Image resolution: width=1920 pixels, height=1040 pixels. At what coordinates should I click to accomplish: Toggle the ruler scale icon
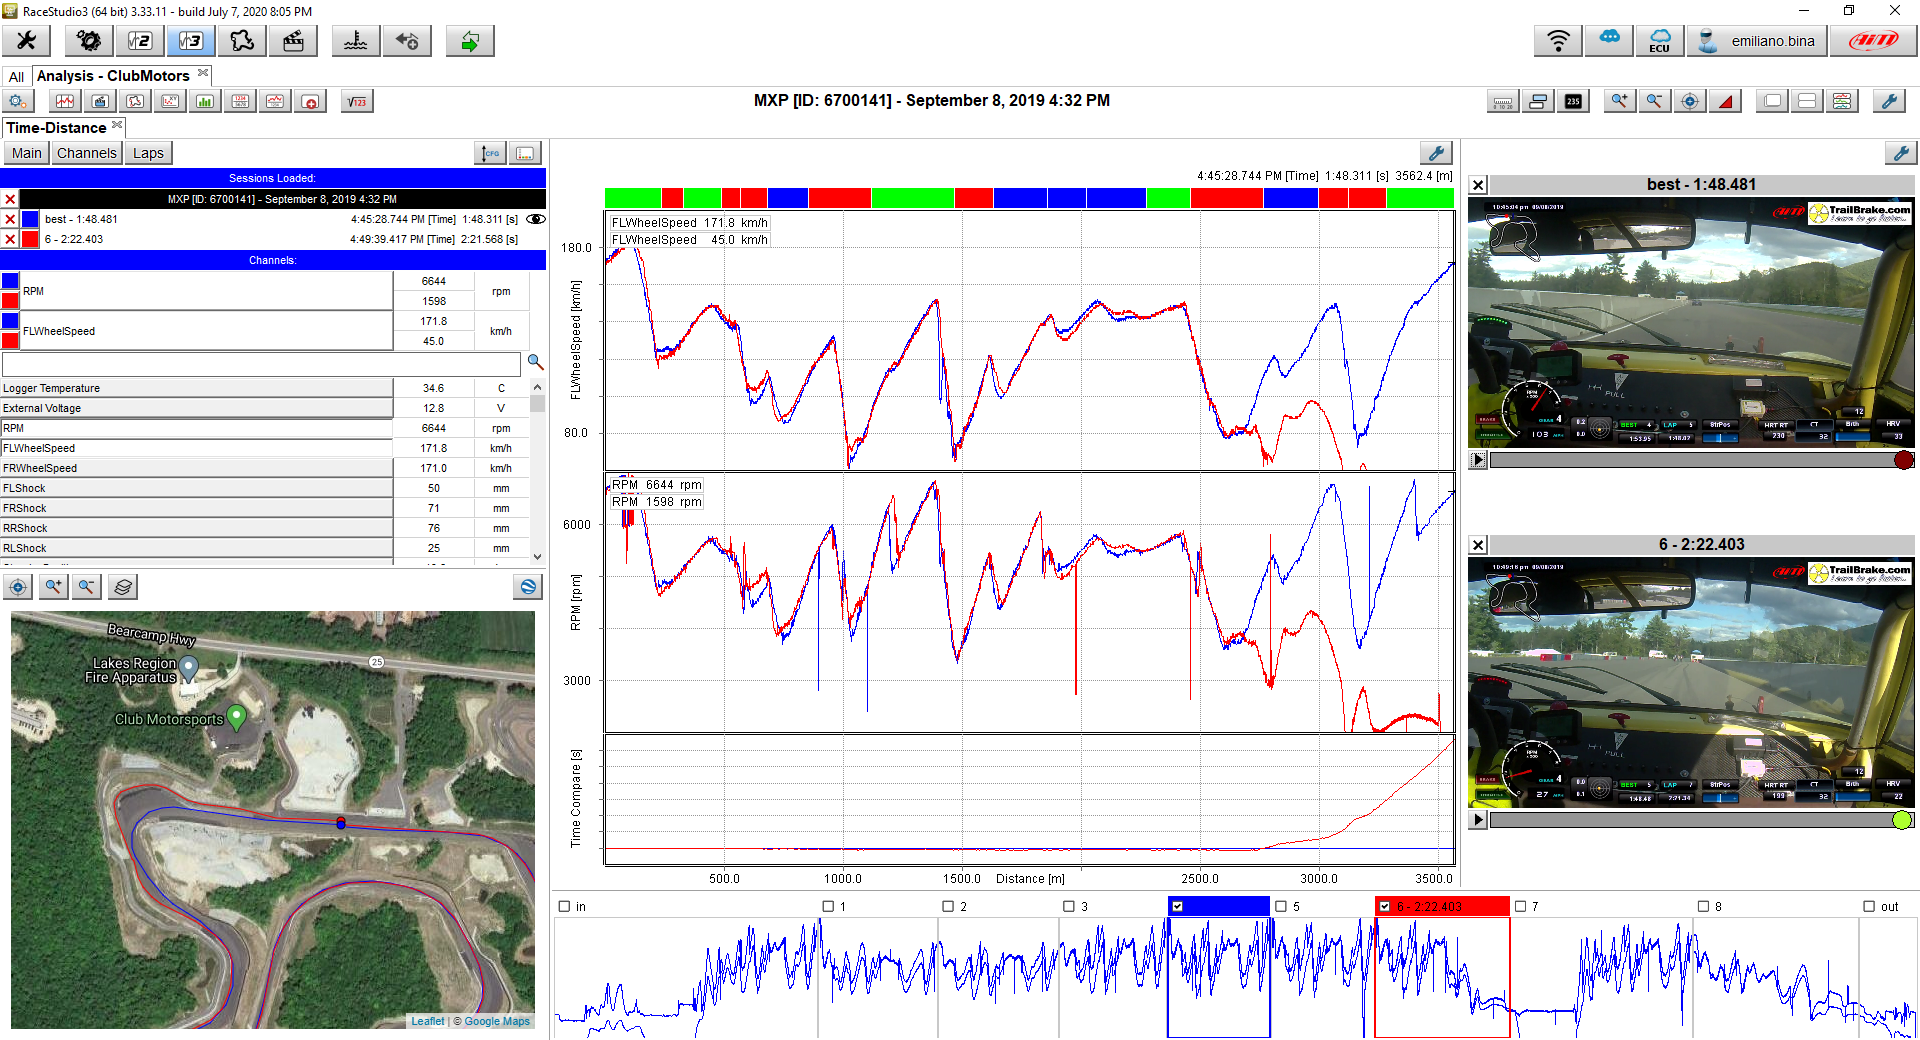coord(1503,101)
